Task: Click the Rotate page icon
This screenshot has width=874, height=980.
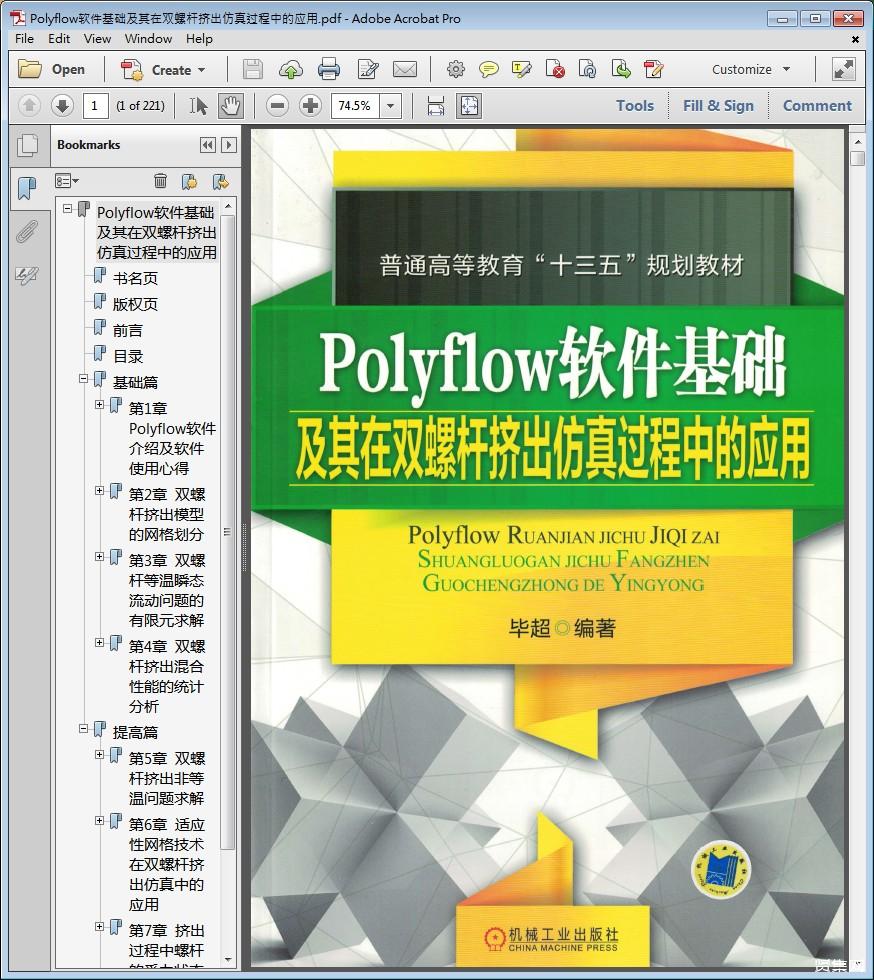Action: [x=588, y=69]
